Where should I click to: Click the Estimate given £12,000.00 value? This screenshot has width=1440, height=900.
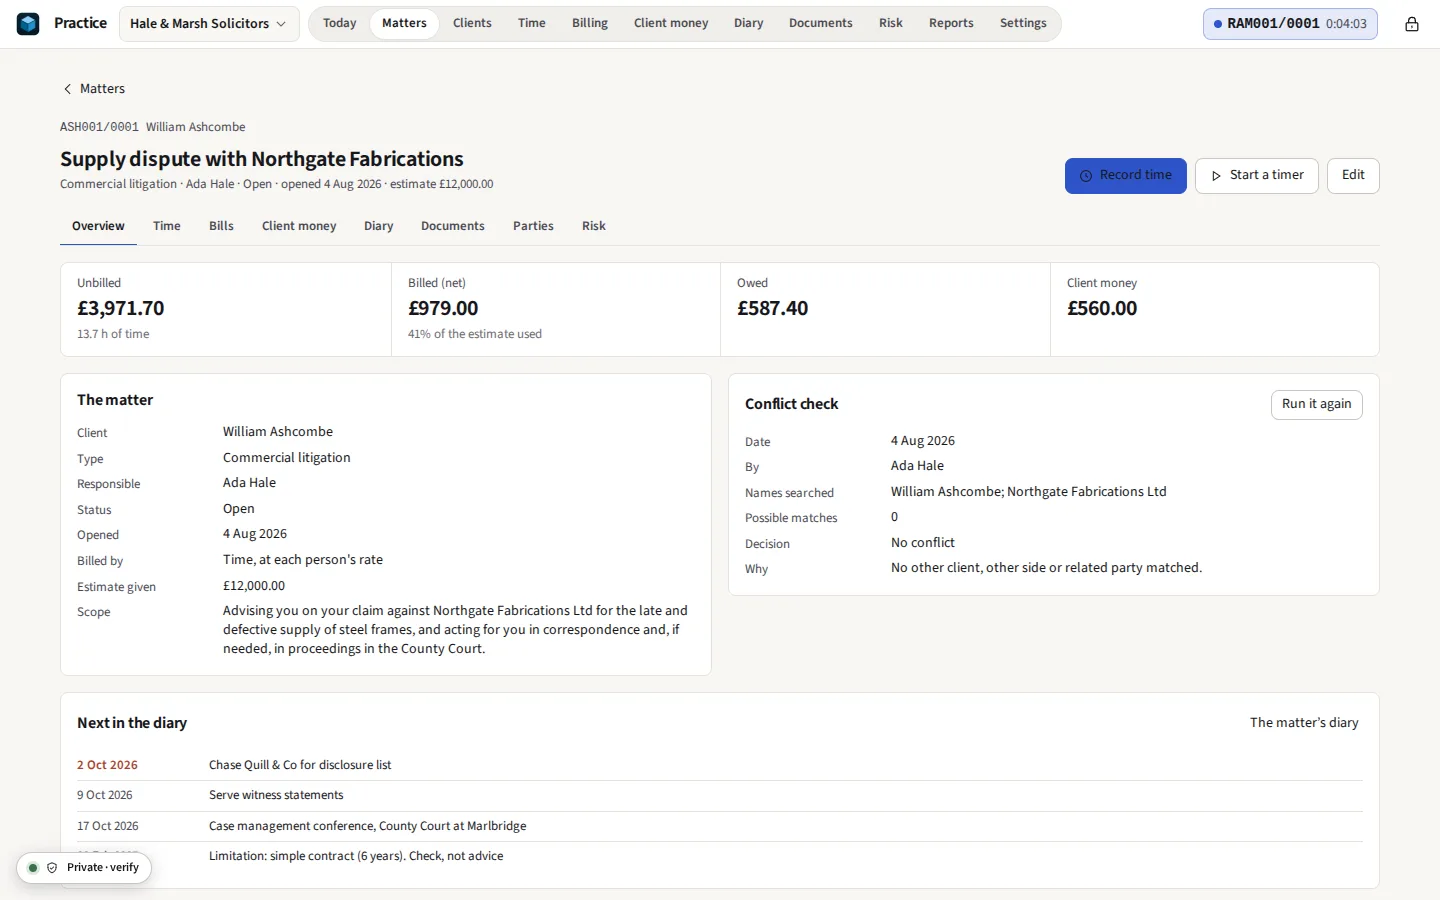[x=254, y=586]
